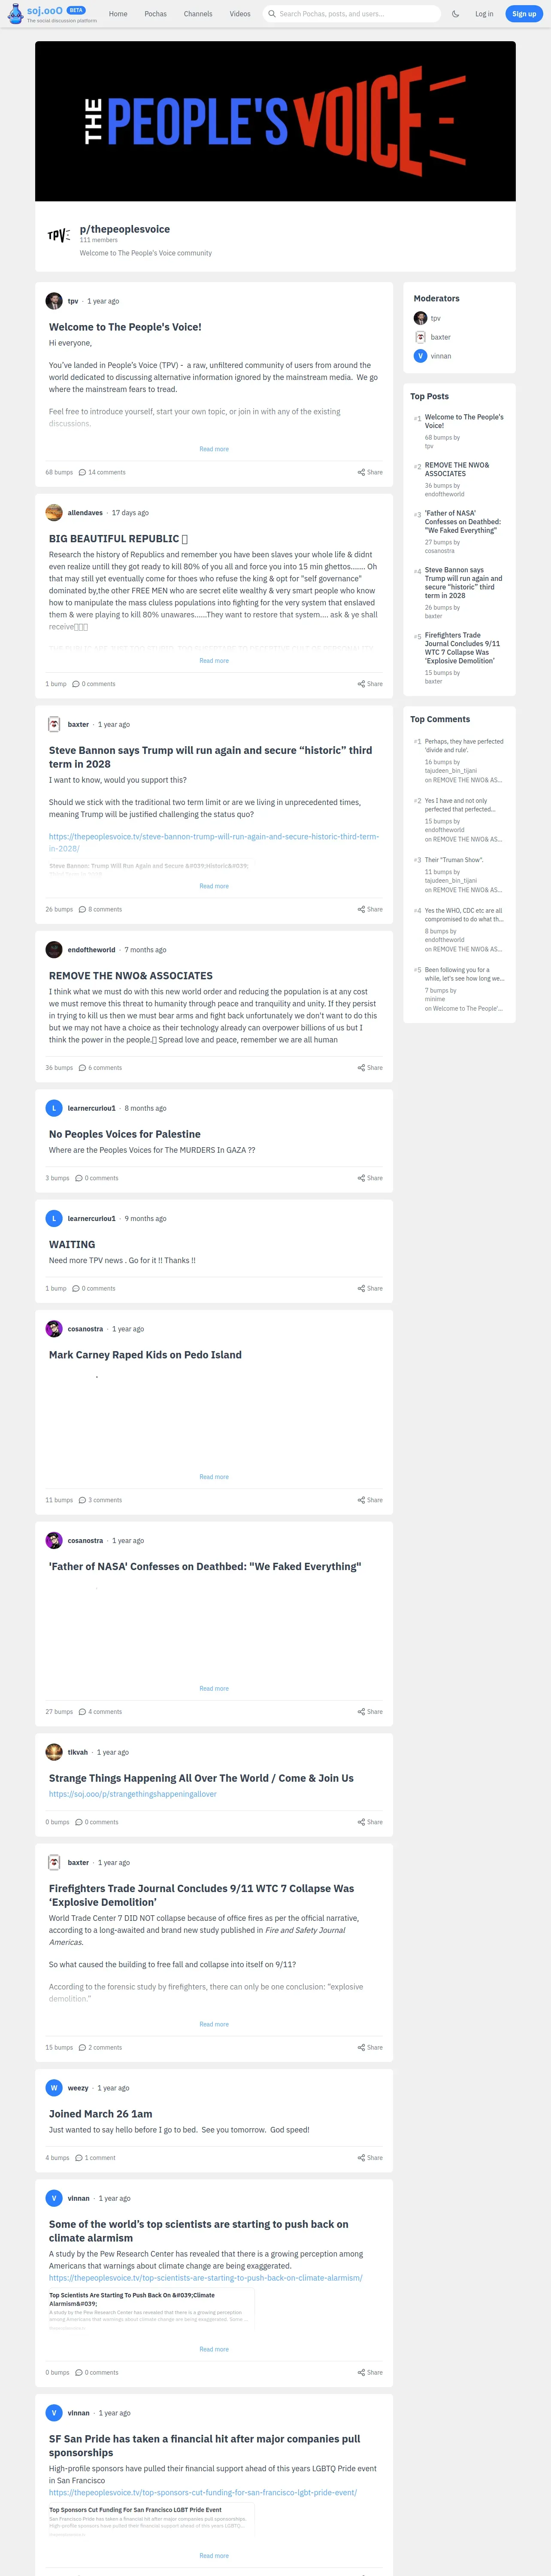Screen dimensions: 551x2576
Task: Toggle dark mode with the moon icon
Action: [455, 14]
